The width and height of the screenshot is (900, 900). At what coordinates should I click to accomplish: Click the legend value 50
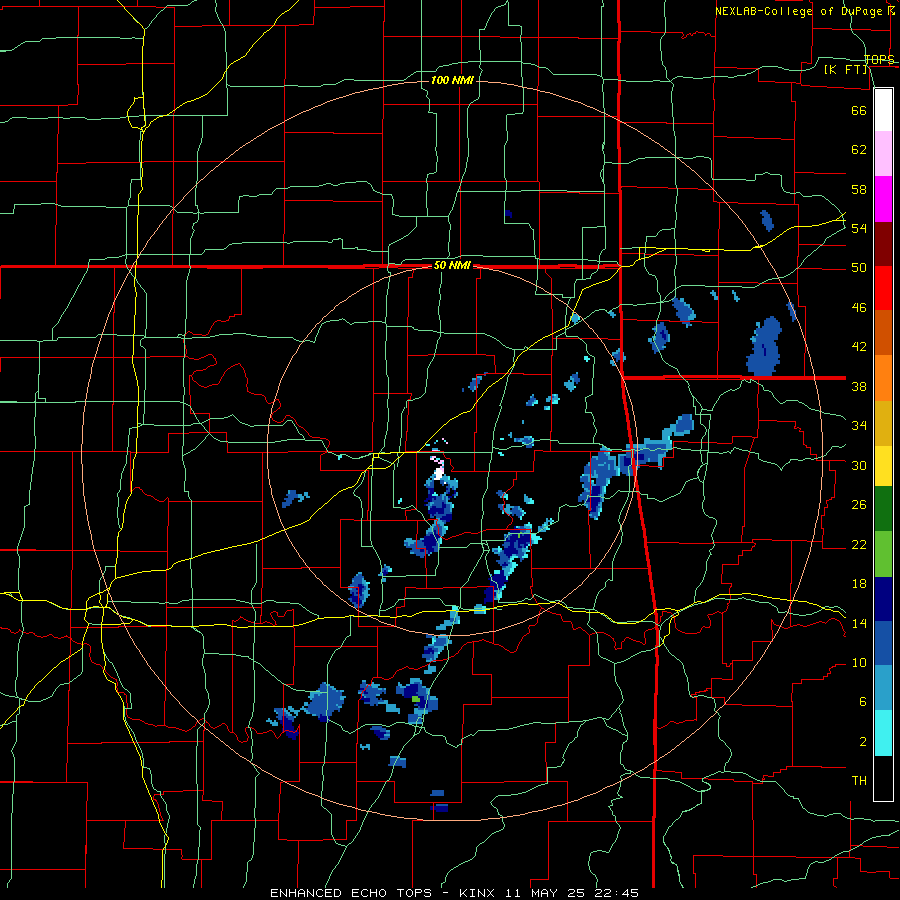859,268
